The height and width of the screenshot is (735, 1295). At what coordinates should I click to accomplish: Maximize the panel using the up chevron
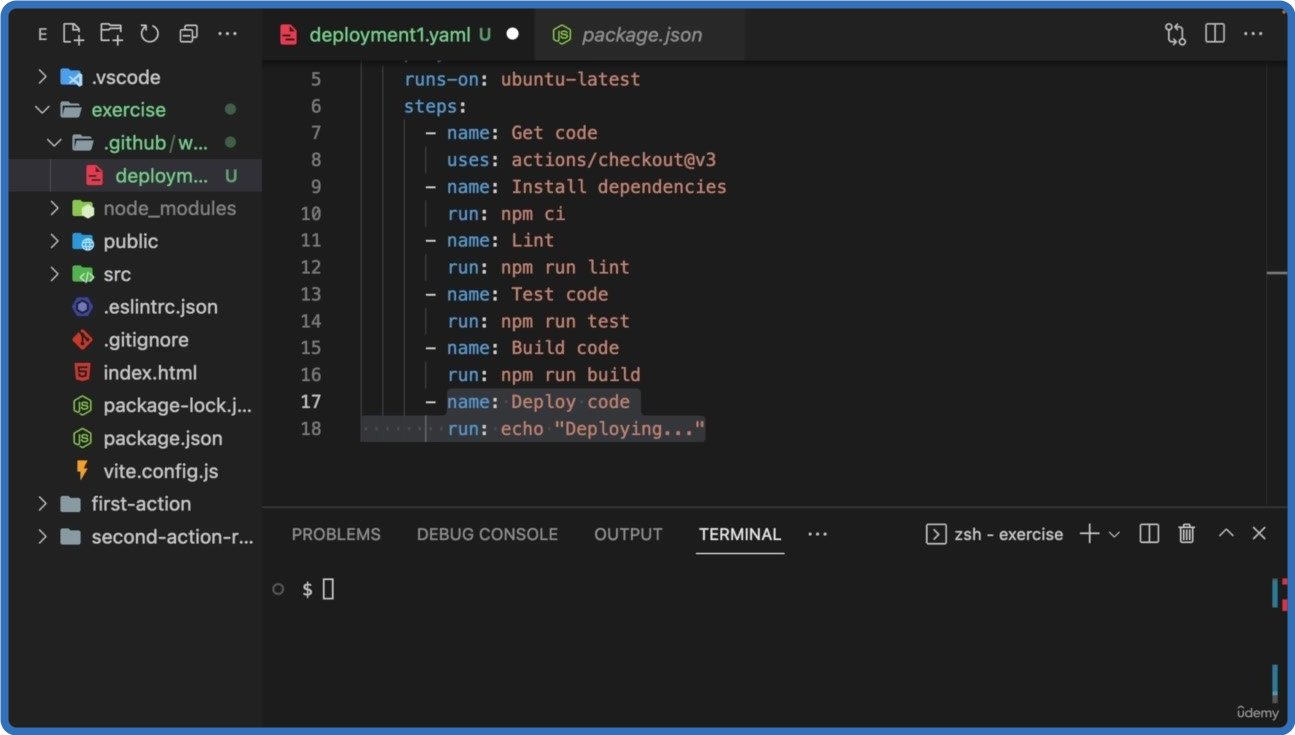pos(1225,534)
